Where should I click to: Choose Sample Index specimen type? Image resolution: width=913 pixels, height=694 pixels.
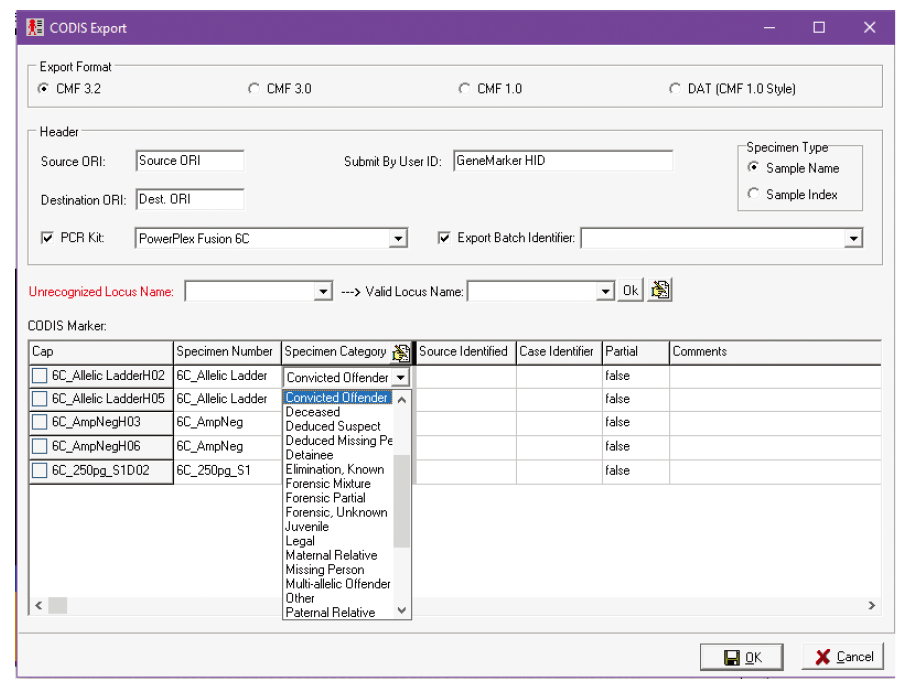pyautogui.click(x=753, y=193)
